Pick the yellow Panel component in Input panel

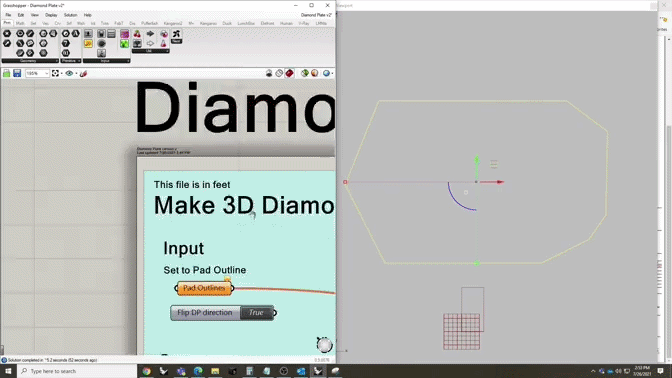(x=88, y=43)
